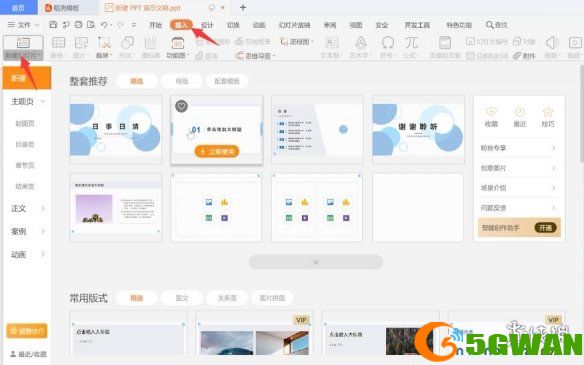The image size is (584, 365).
Task: Open the 文件 menu dropdown
Action: point(23,25)
